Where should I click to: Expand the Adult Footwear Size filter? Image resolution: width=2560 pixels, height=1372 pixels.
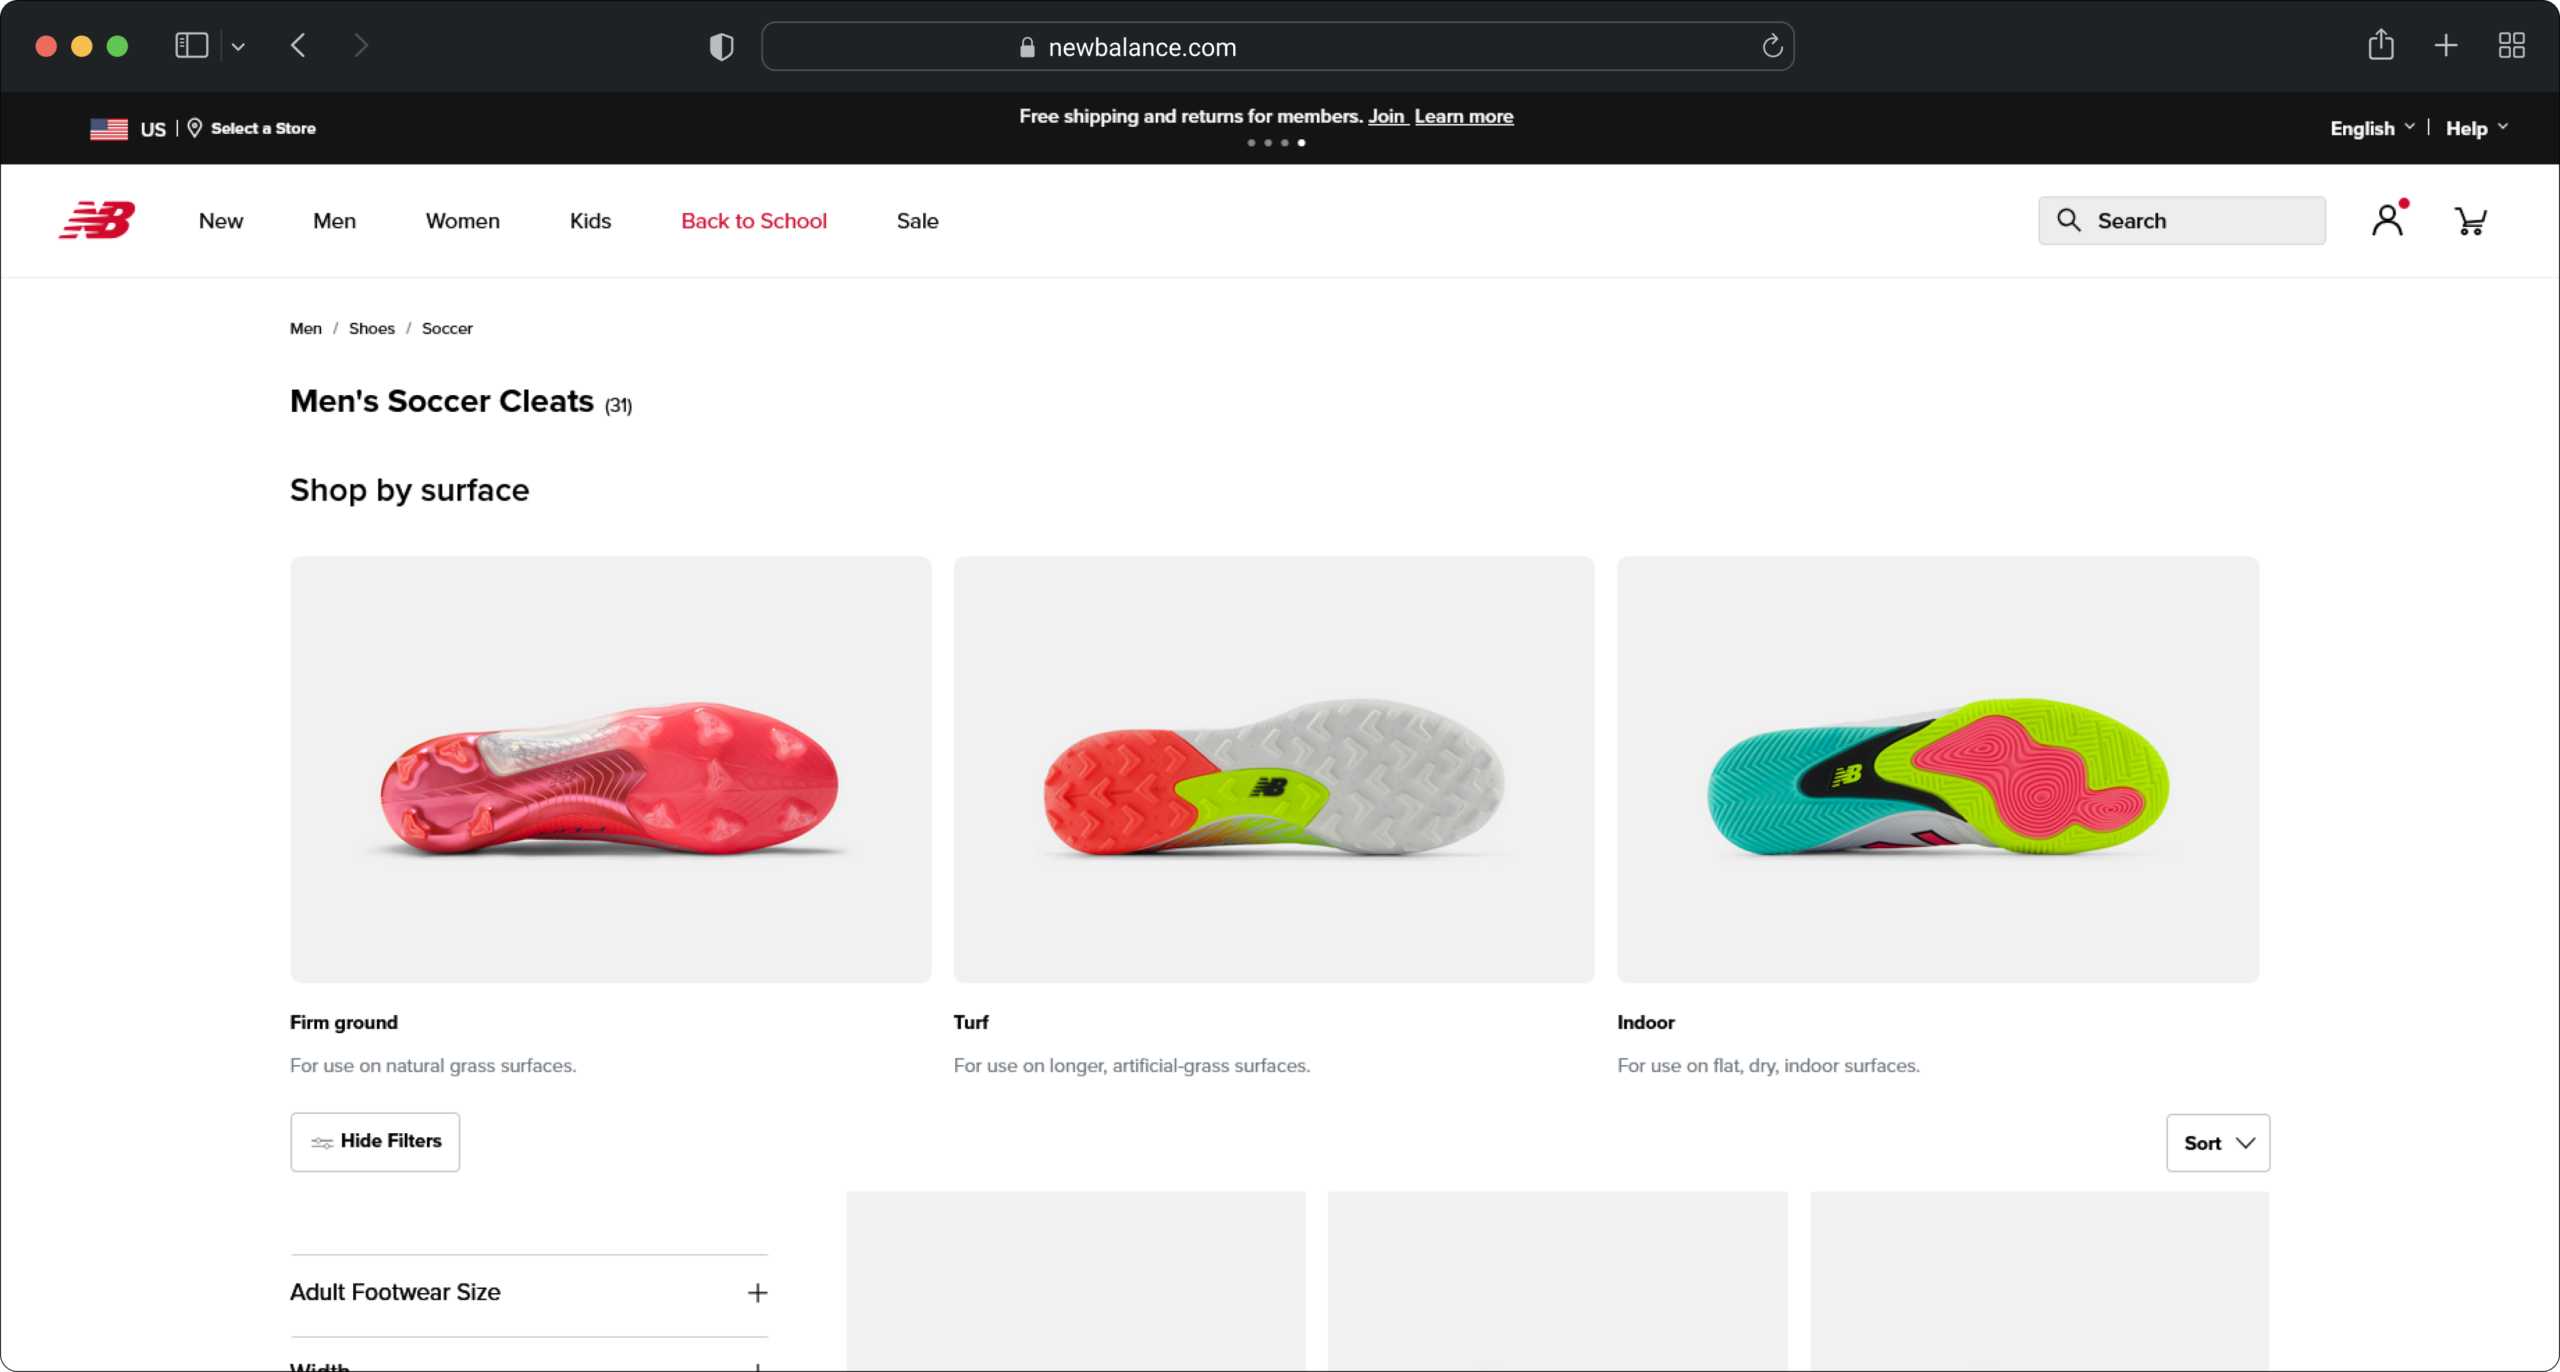757,1293
